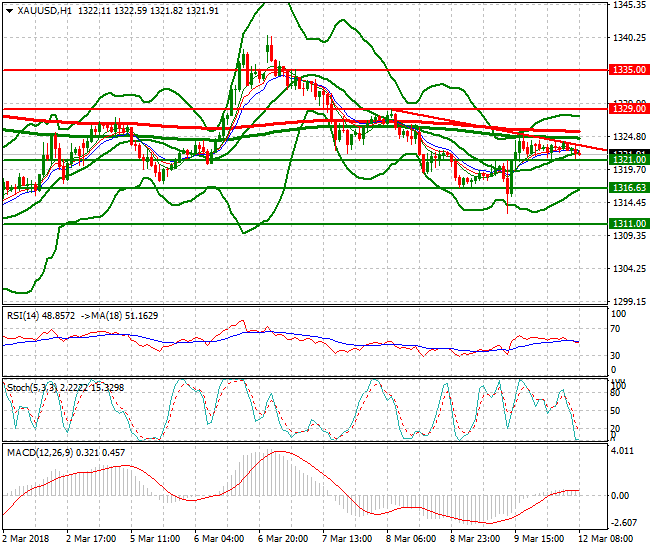Image resolution: width=650 pixels, height=550 pixels.
Task: Select the green 1311.00 price level tag
Action: click(629, 224)
